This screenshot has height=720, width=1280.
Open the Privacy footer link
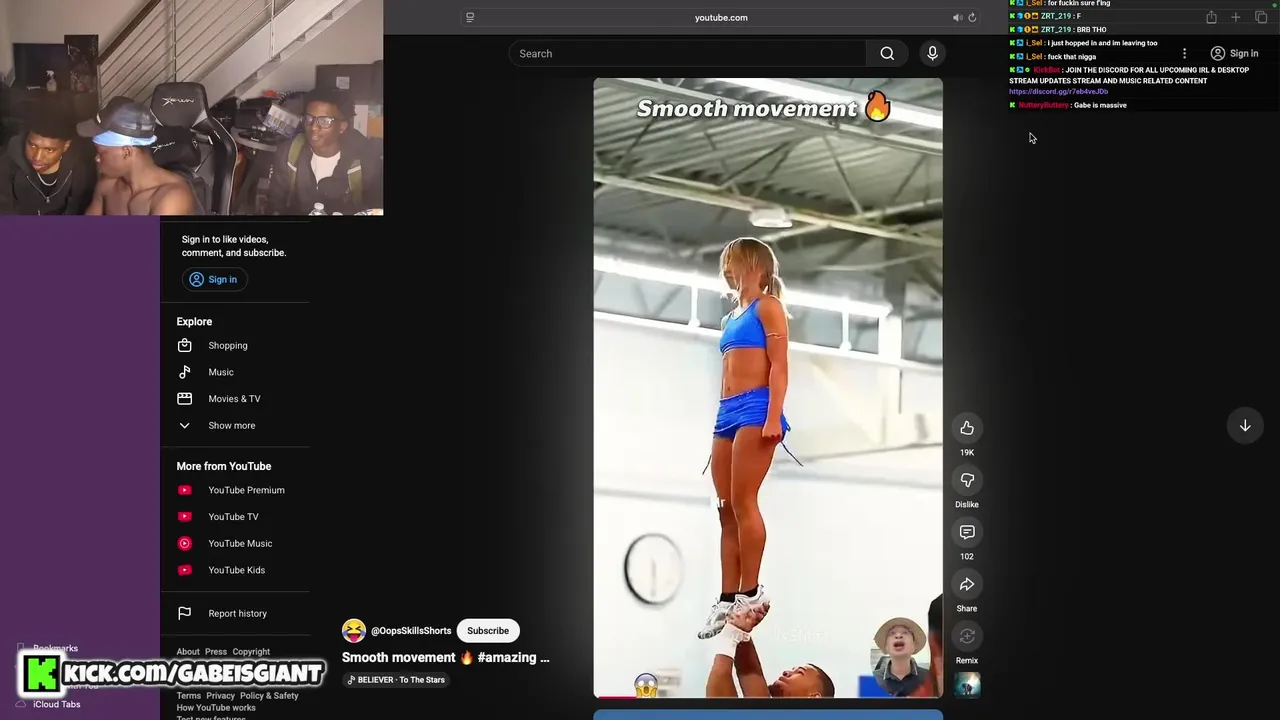pos(220,696)
